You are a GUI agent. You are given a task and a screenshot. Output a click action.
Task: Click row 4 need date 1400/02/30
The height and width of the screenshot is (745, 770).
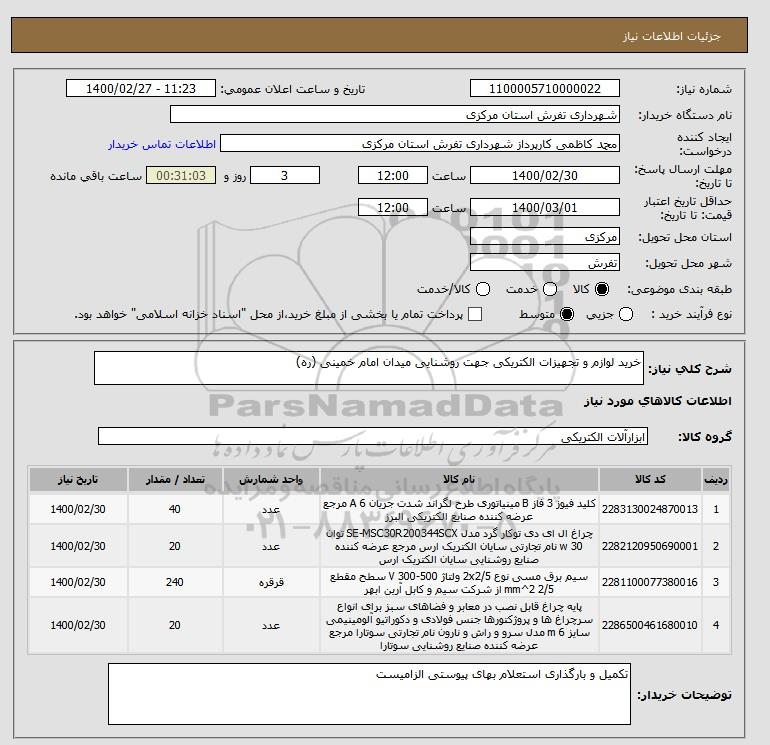click(x=78, y=625)
